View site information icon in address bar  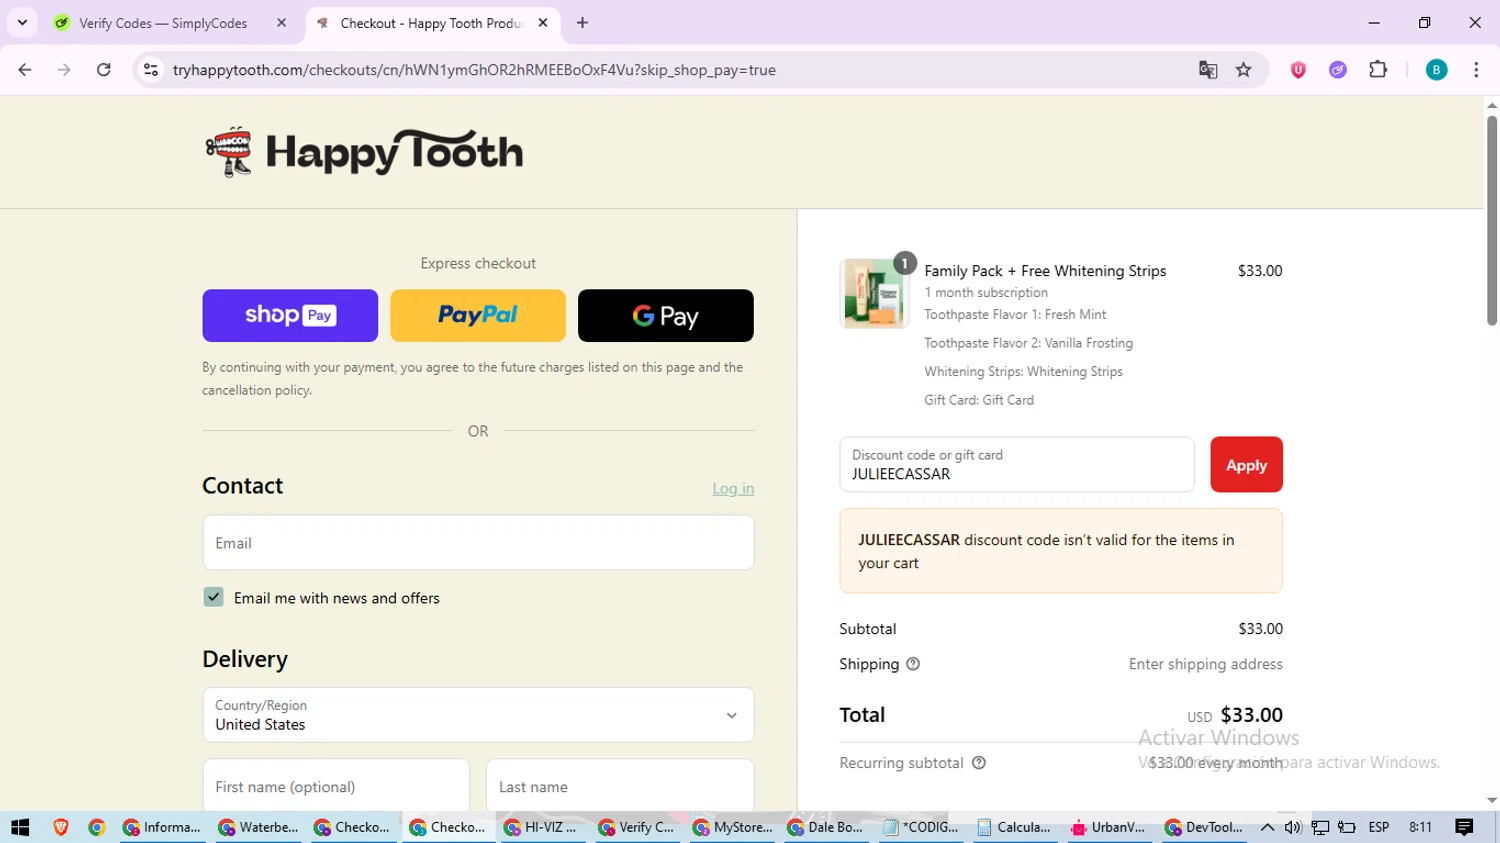click(x=151, y=70)
